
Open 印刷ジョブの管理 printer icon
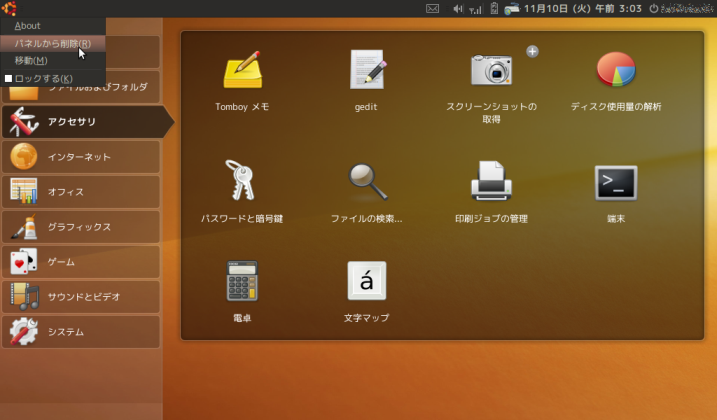(x=492, y=181)
